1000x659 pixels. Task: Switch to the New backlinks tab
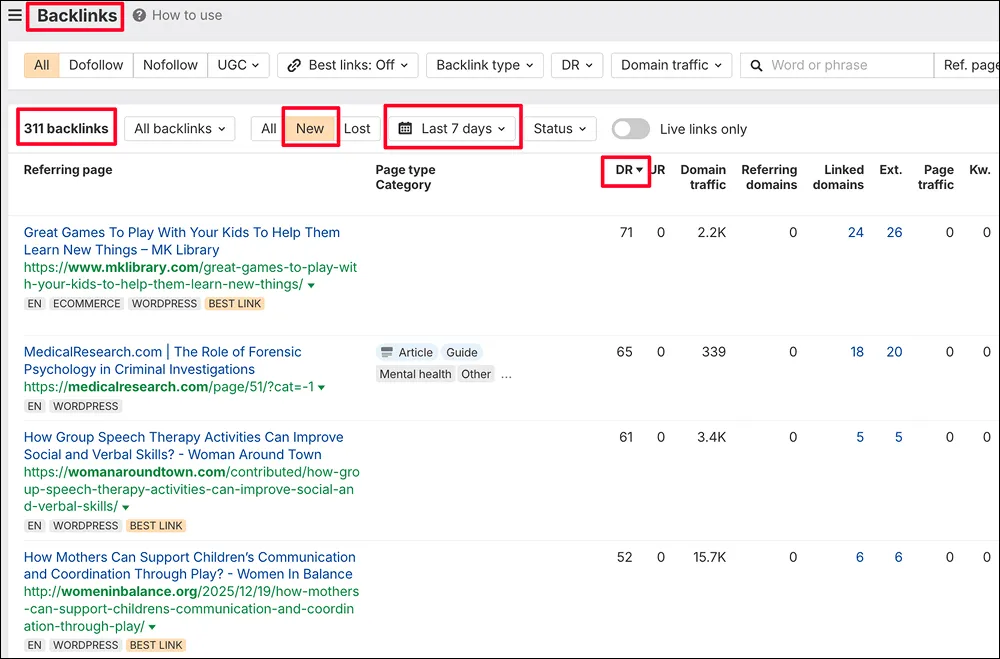coord(310,128)
